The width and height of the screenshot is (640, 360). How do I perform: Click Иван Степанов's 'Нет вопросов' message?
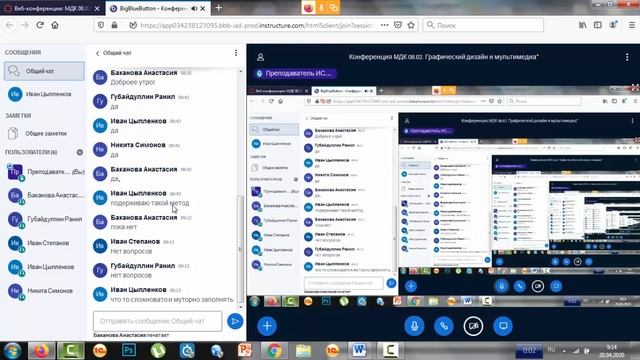(x=131, y=251)
